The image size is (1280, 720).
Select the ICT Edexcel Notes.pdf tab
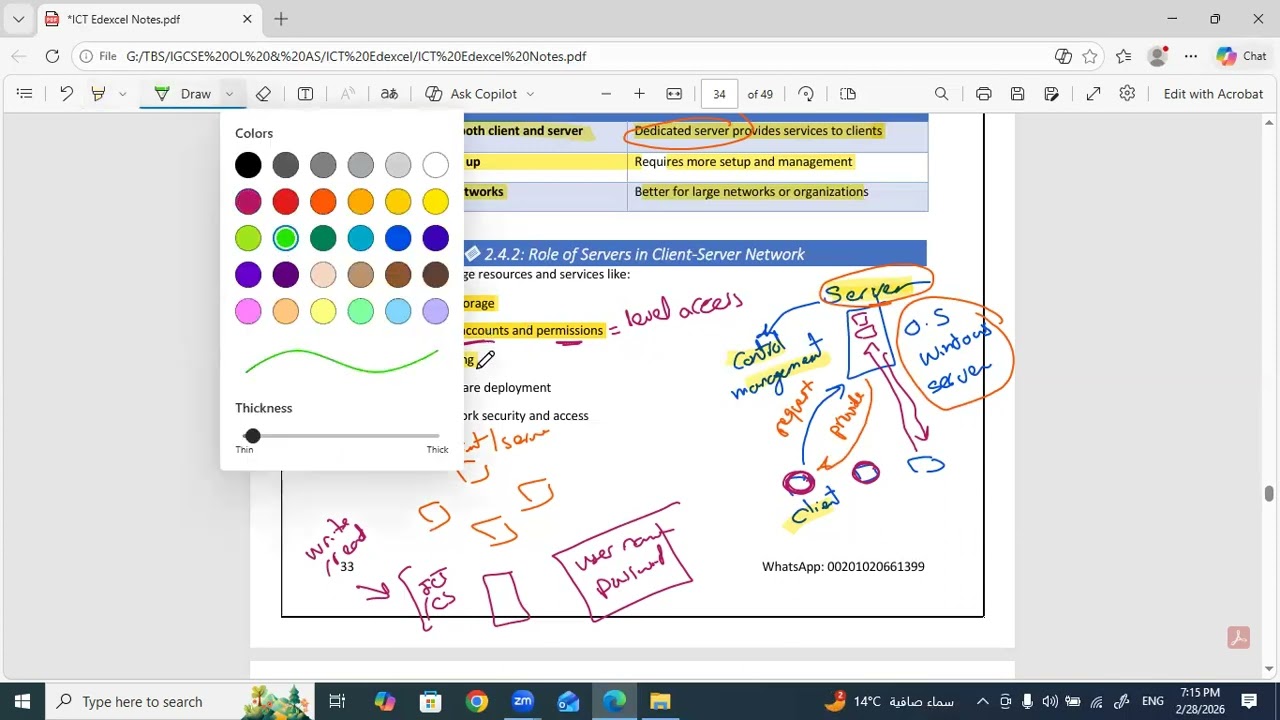click(x=150, y=19)
